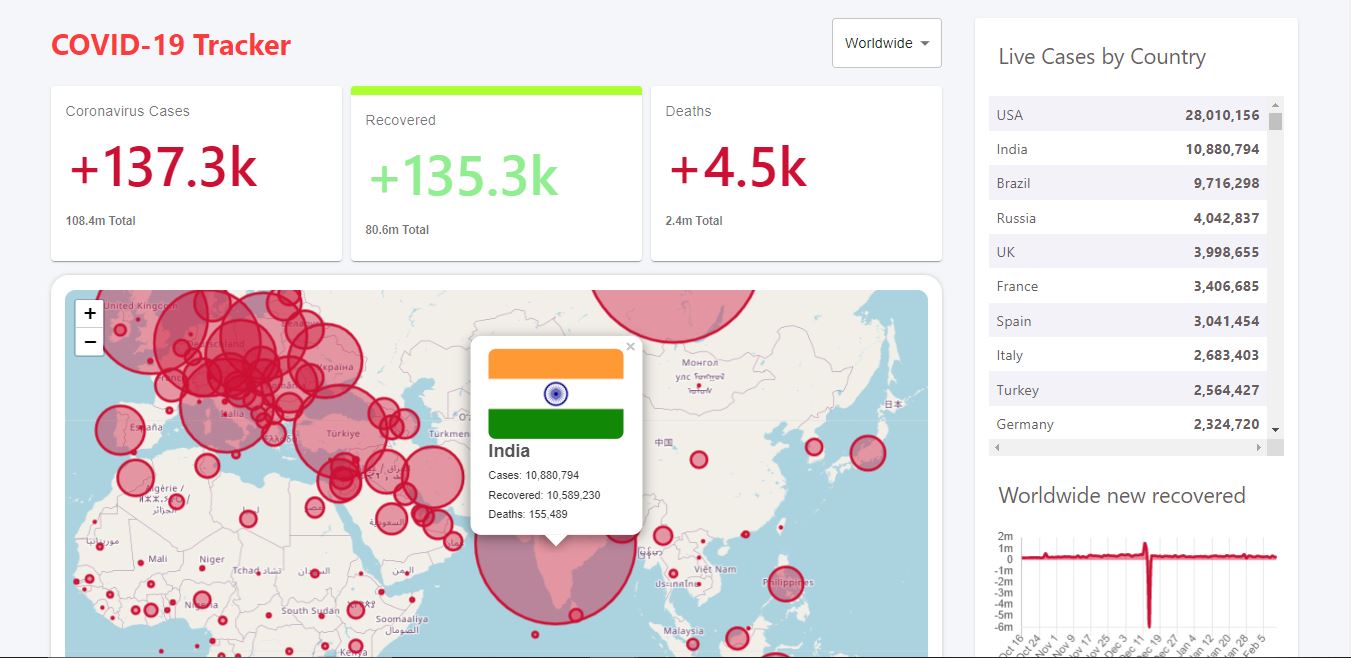Click the Germany row in country table
The width and height of the screenshot is (1351, 658).
[1128, 424]
